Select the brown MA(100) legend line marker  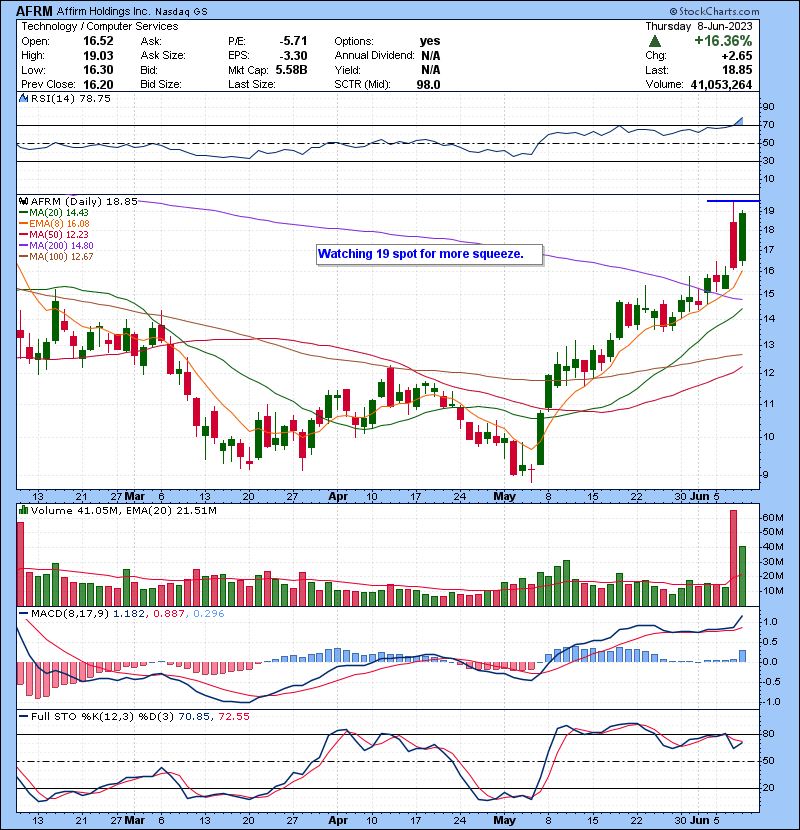[24, 257]
